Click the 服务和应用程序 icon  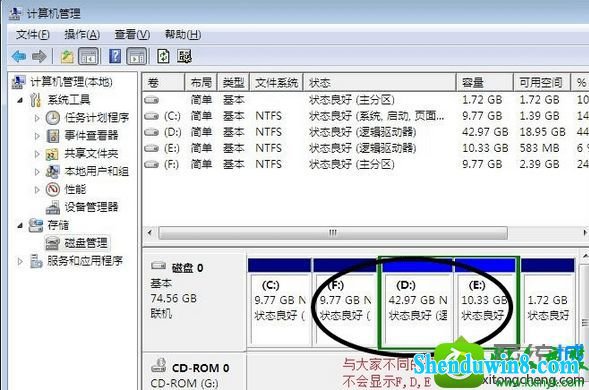36,261
